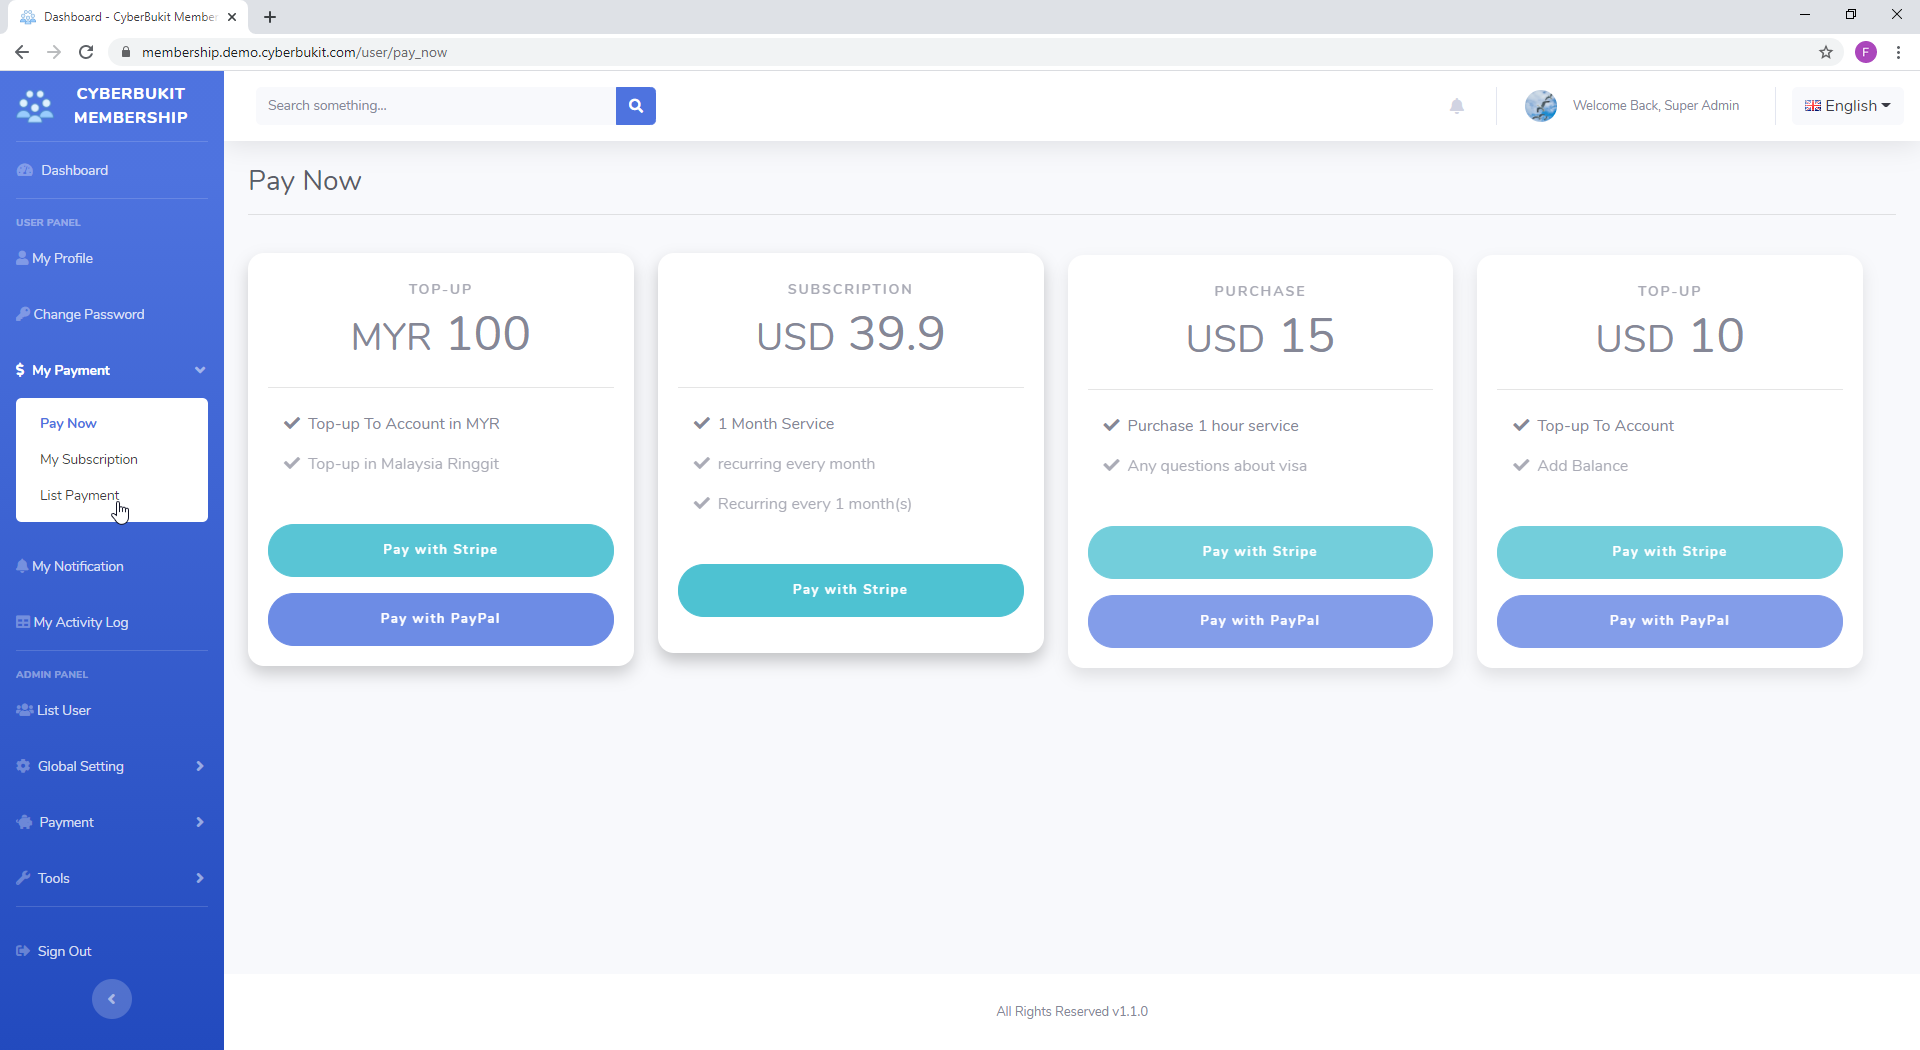This screenshot has height=1050, width=1920.
Task: Click the Super Admin avatar image
Action: click(x=1541, y=106)
